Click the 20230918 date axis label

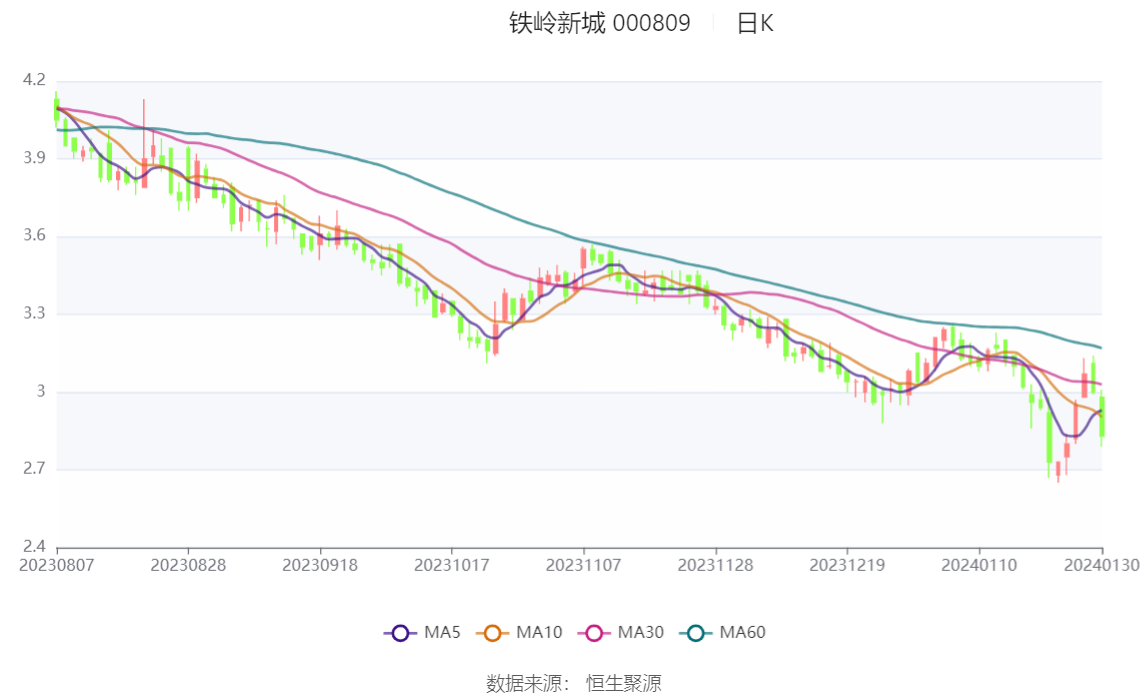320,566
